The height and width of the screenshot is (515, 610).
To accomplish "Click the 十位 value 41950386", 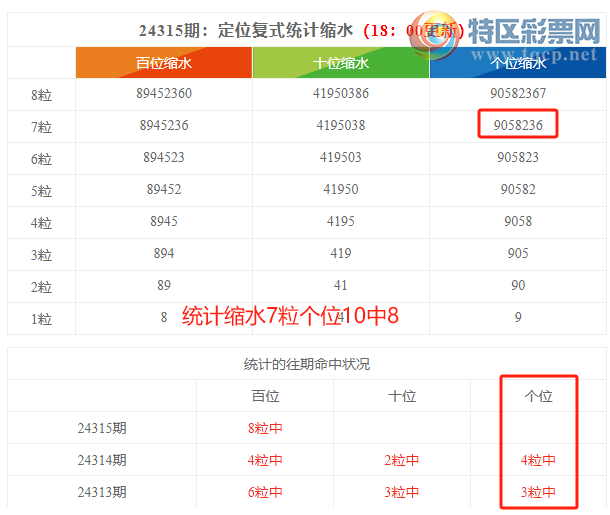I will tap(341, 94).
